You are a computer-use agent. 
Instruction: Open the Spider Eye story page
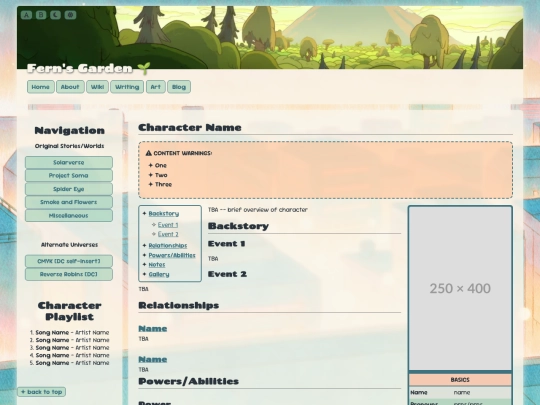[69, 189]
